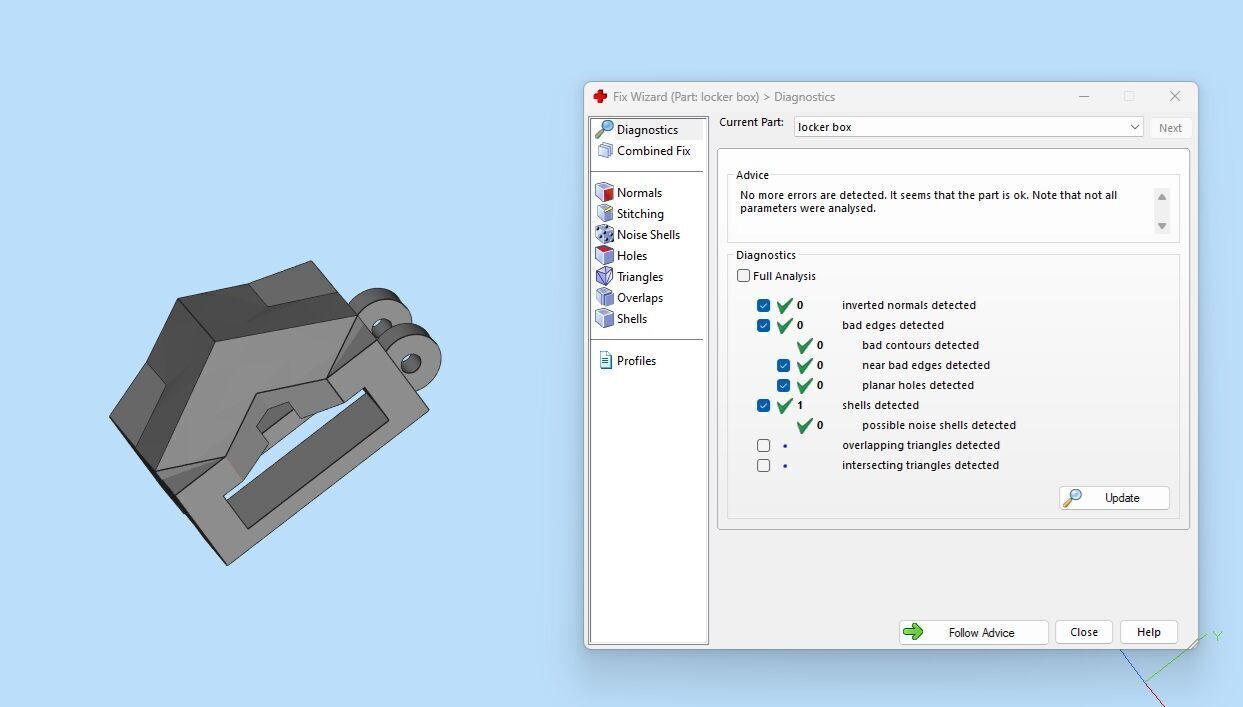Uncheck inverted normals detection checkbox
This screenshot has width=1243, height=707.
coord(764,305)
